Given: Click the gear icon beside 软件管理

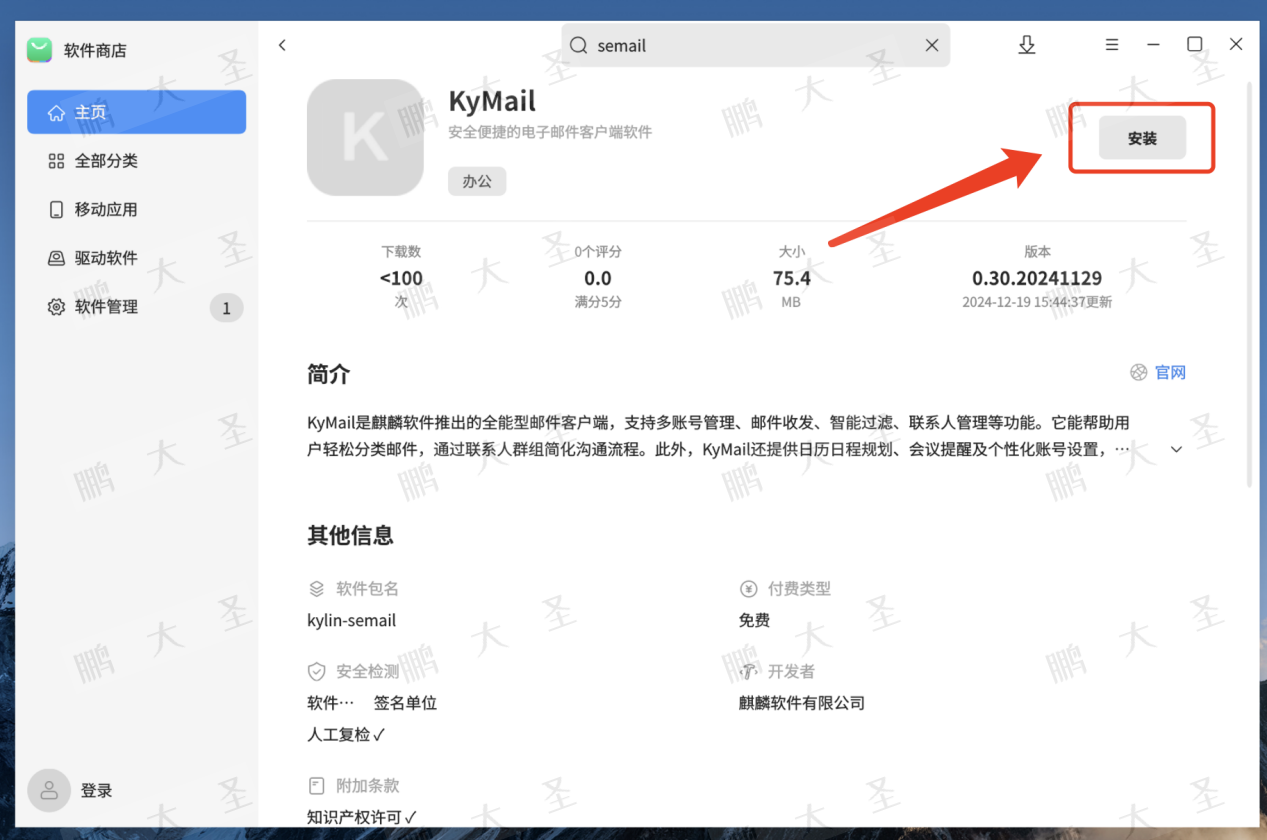Looking at the screenshot, I should click(56, 307).
